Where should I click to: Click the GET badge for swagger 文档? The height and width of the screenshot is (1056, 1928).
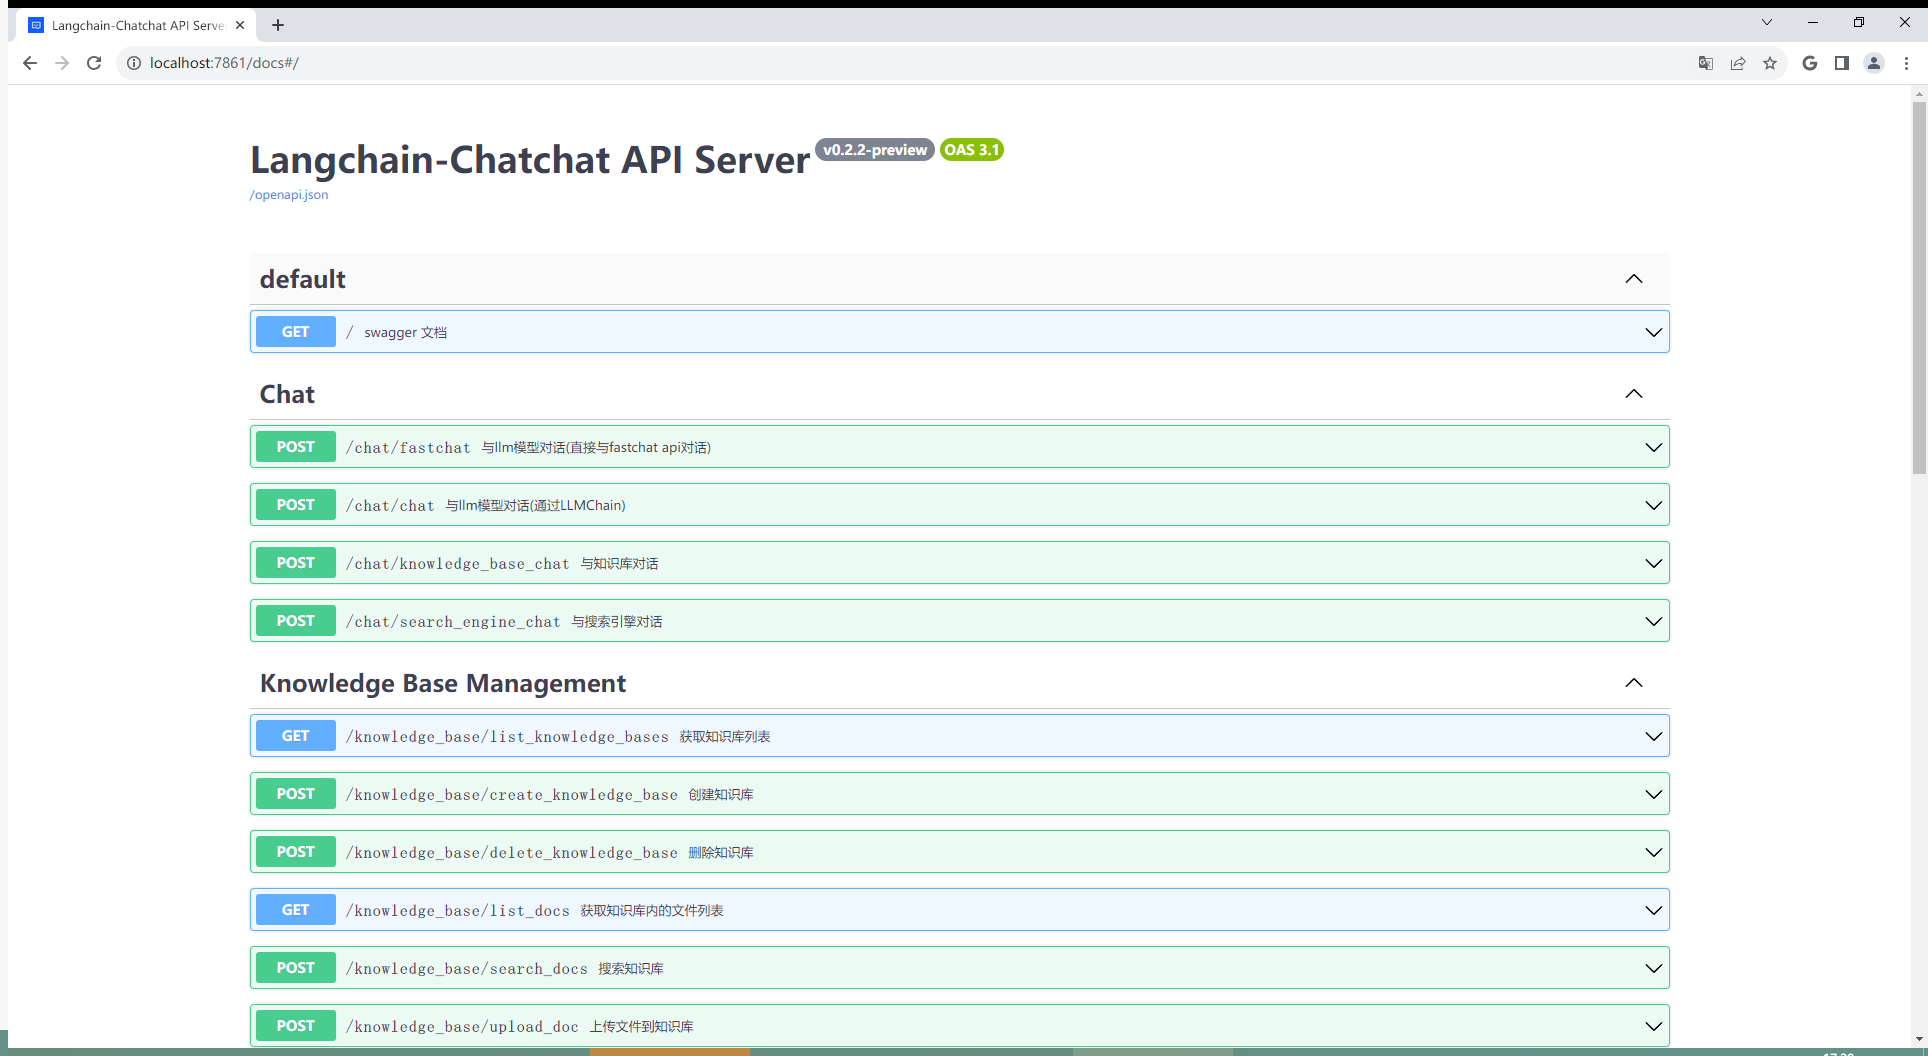296,332
